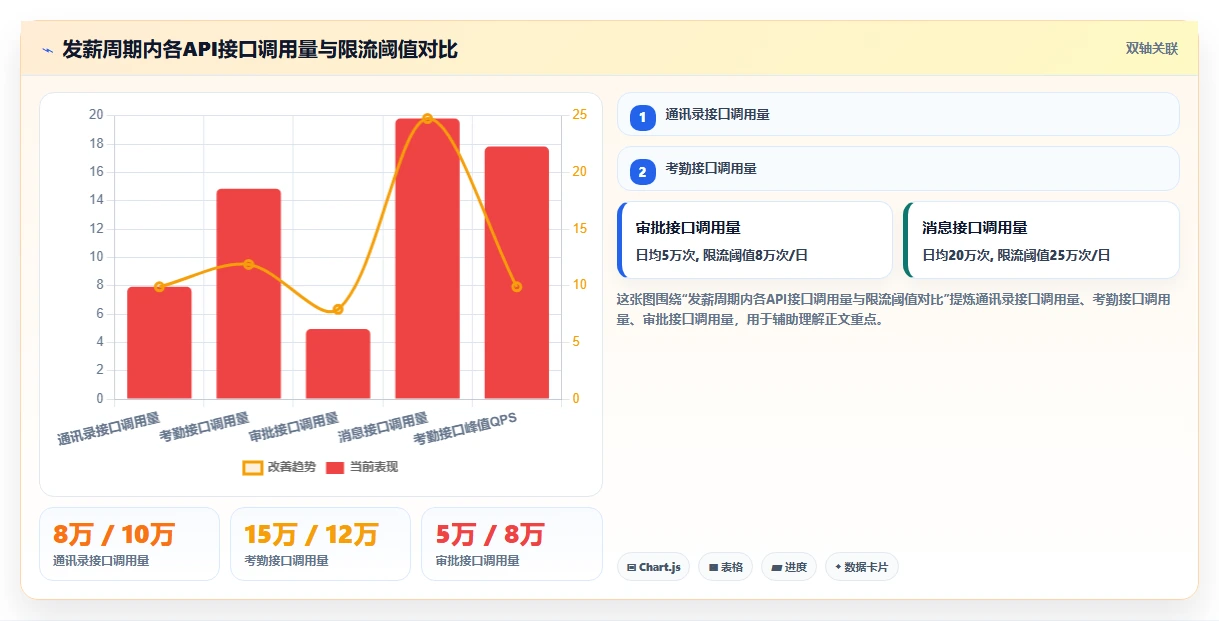Click the 双轴关联 label in header
The image size is (1219, 621).
click(1152, 48)
